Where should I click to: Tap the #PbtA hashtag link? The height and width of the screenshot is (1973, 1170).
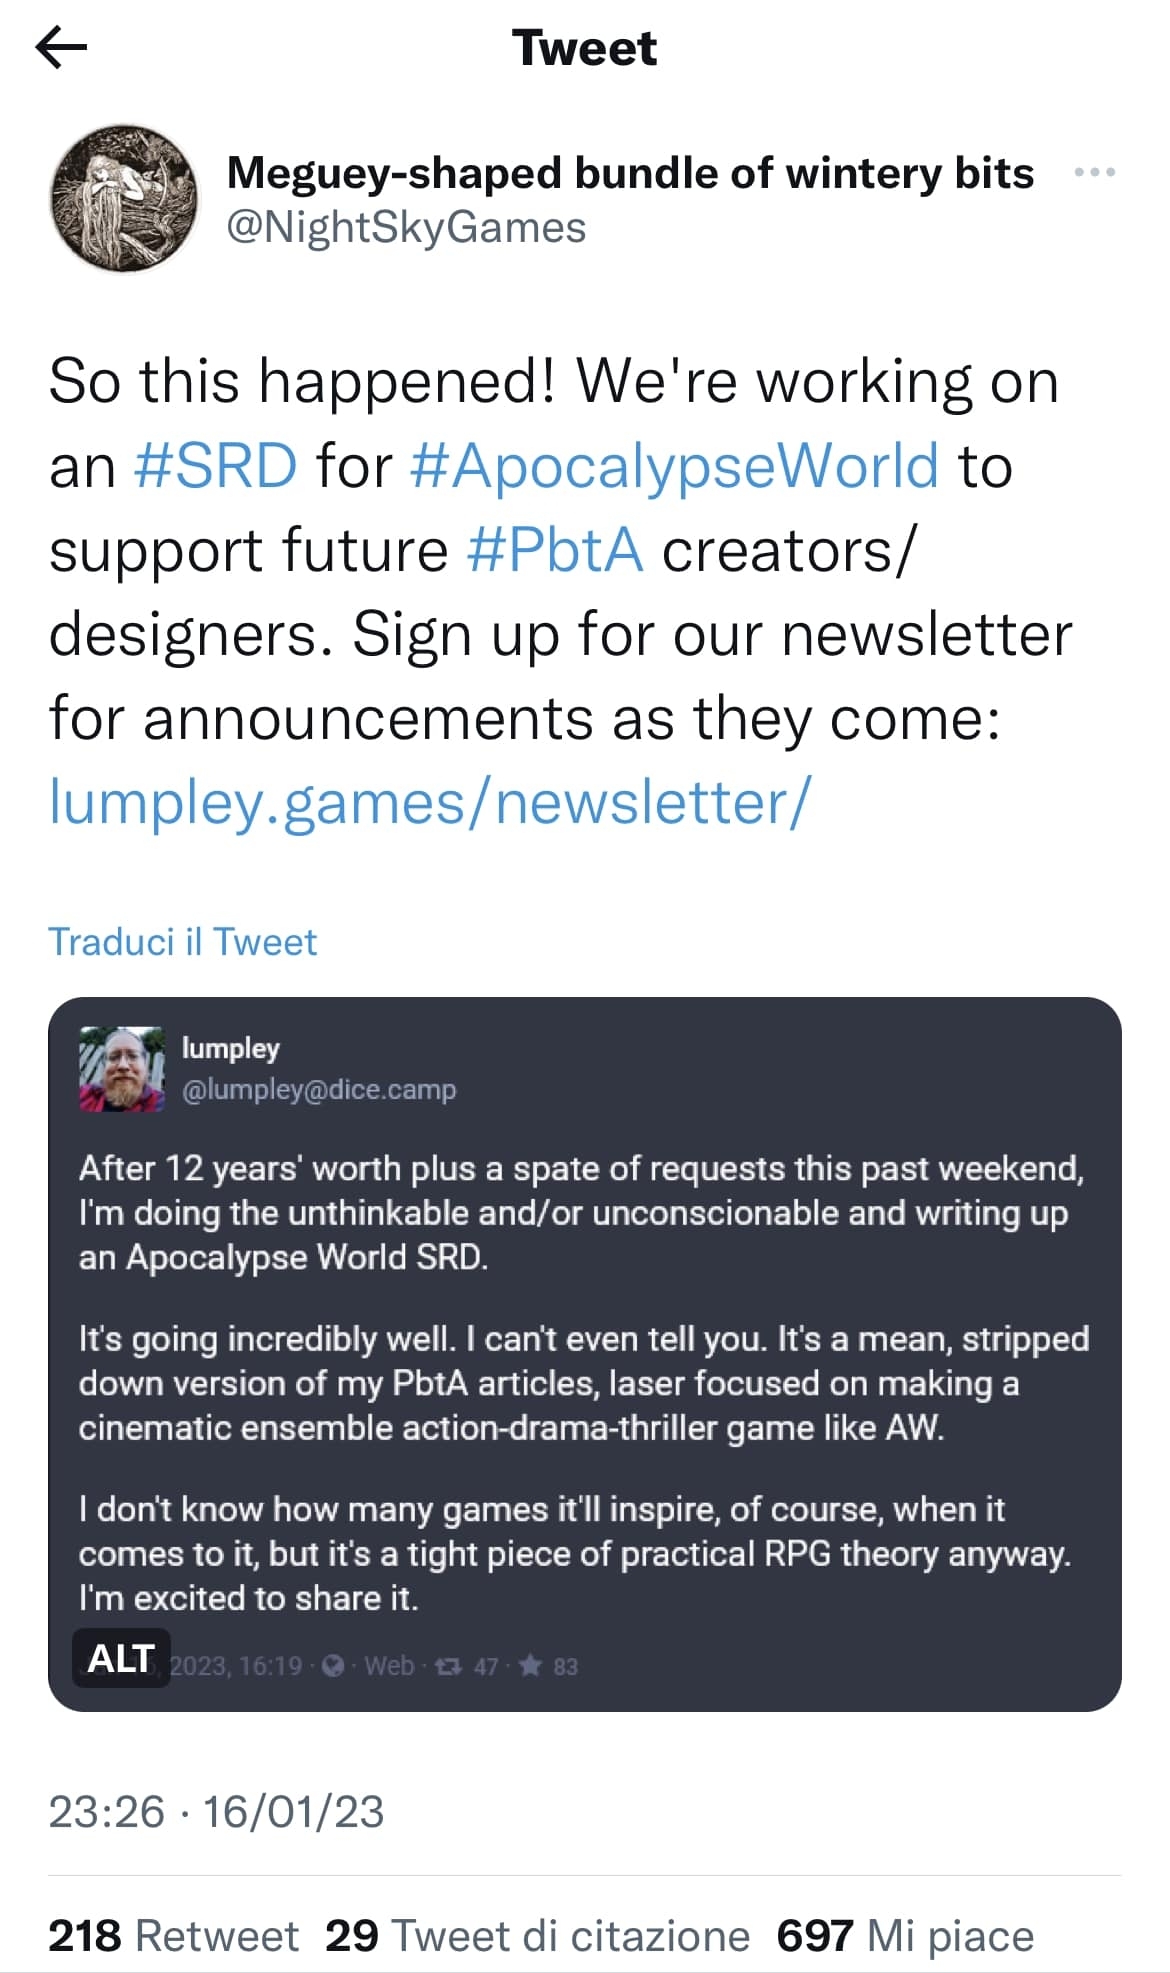pos(555,550)
